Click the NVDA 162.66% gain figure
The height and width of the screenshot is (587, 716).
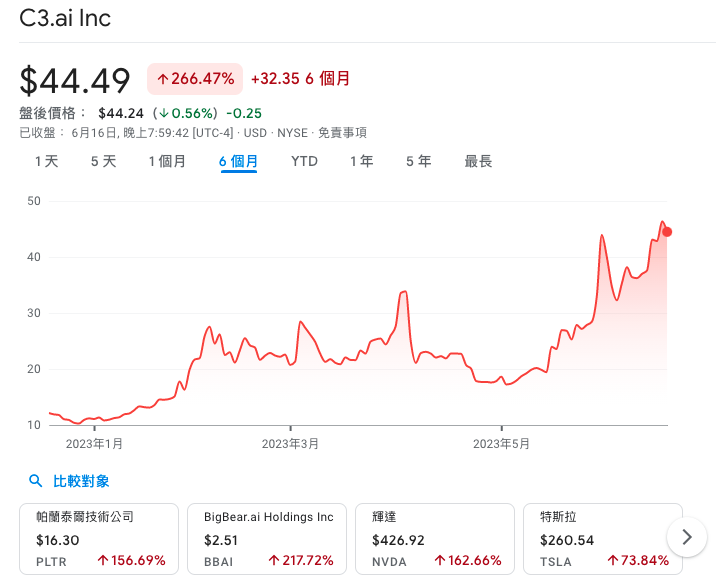click(x=468, y=561)
